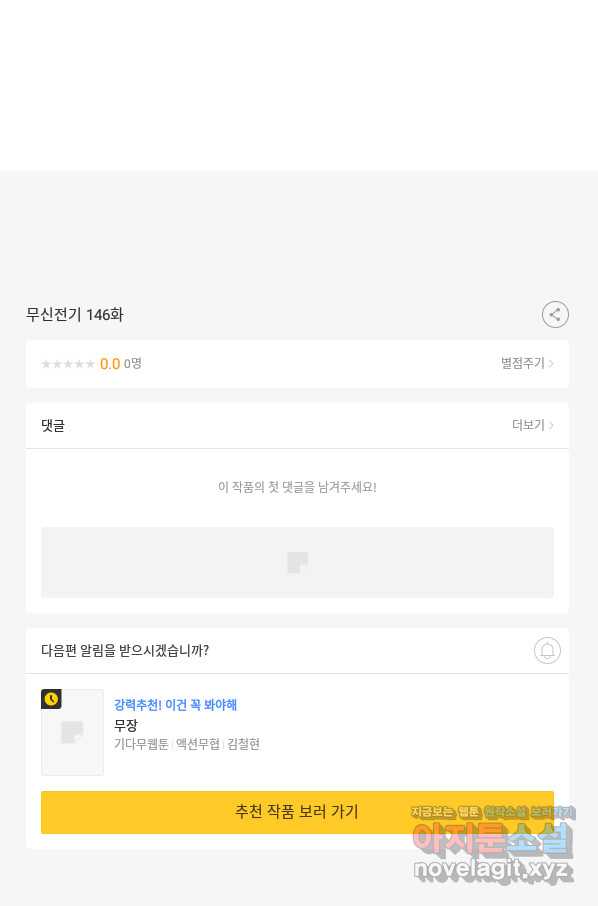Select the 무장 title text

[x=125, y=725]
